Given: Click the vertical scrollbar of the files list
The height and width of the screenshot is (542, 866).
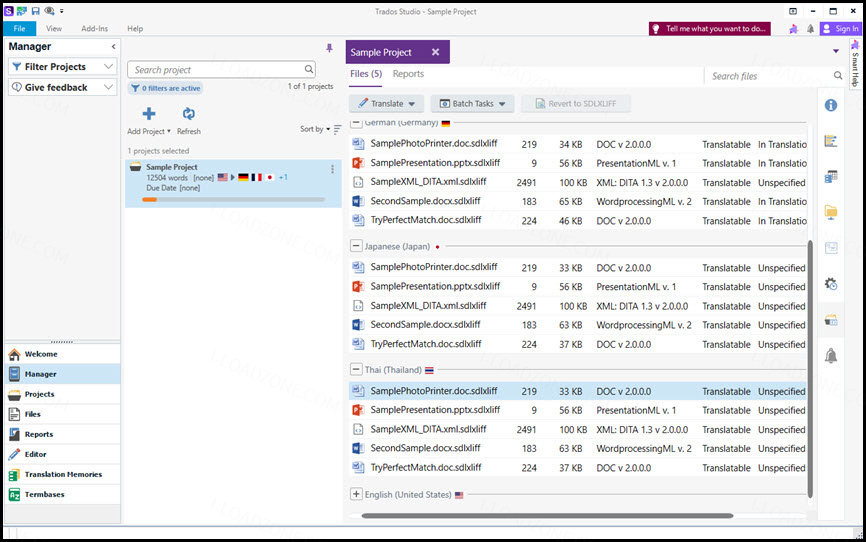Looking at the screenshot, I should [810, 369].
